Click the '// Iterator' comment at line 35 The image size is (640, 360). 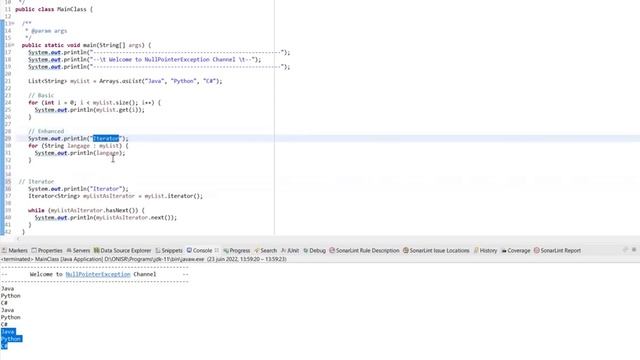point(36,181)
